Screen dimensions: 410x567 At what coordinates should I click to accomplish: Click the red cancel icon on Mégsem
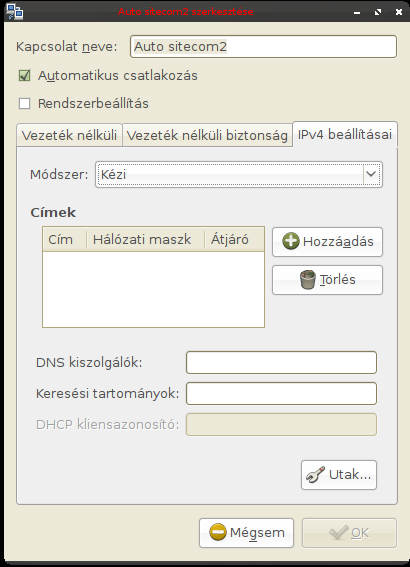coord(218,532)
